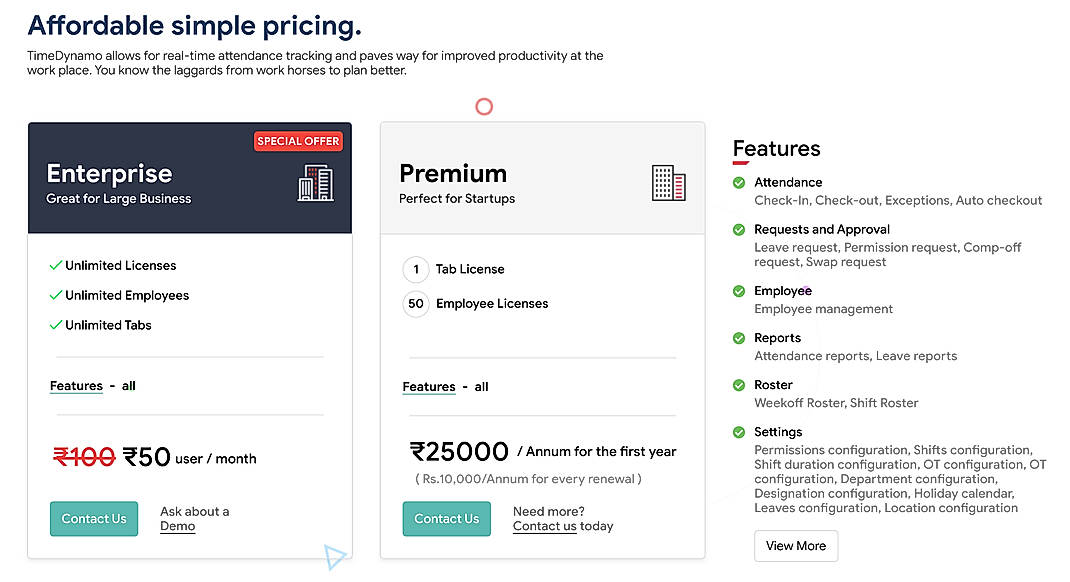Click View More to expand feature details
Screen dimensions: 1070x582
point(795,546)
